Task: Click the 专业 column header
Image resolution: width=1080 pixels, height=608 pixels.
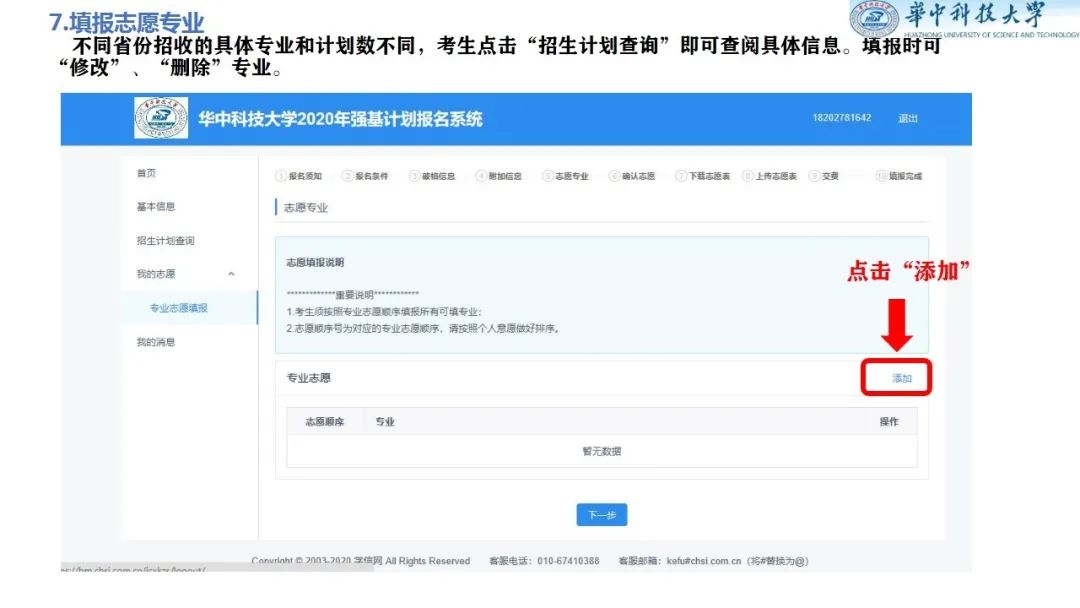Action: click(x=385, y=421)
